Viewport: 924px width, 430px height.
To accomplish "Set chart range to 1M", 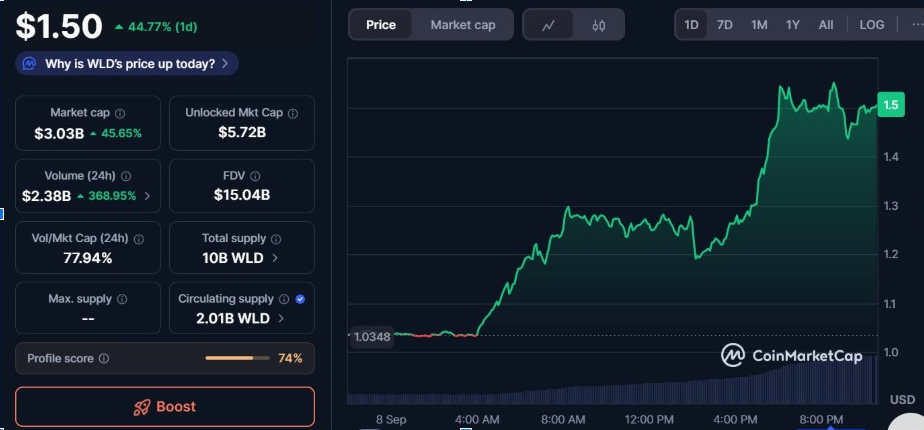I will click(x=759, y=25).
